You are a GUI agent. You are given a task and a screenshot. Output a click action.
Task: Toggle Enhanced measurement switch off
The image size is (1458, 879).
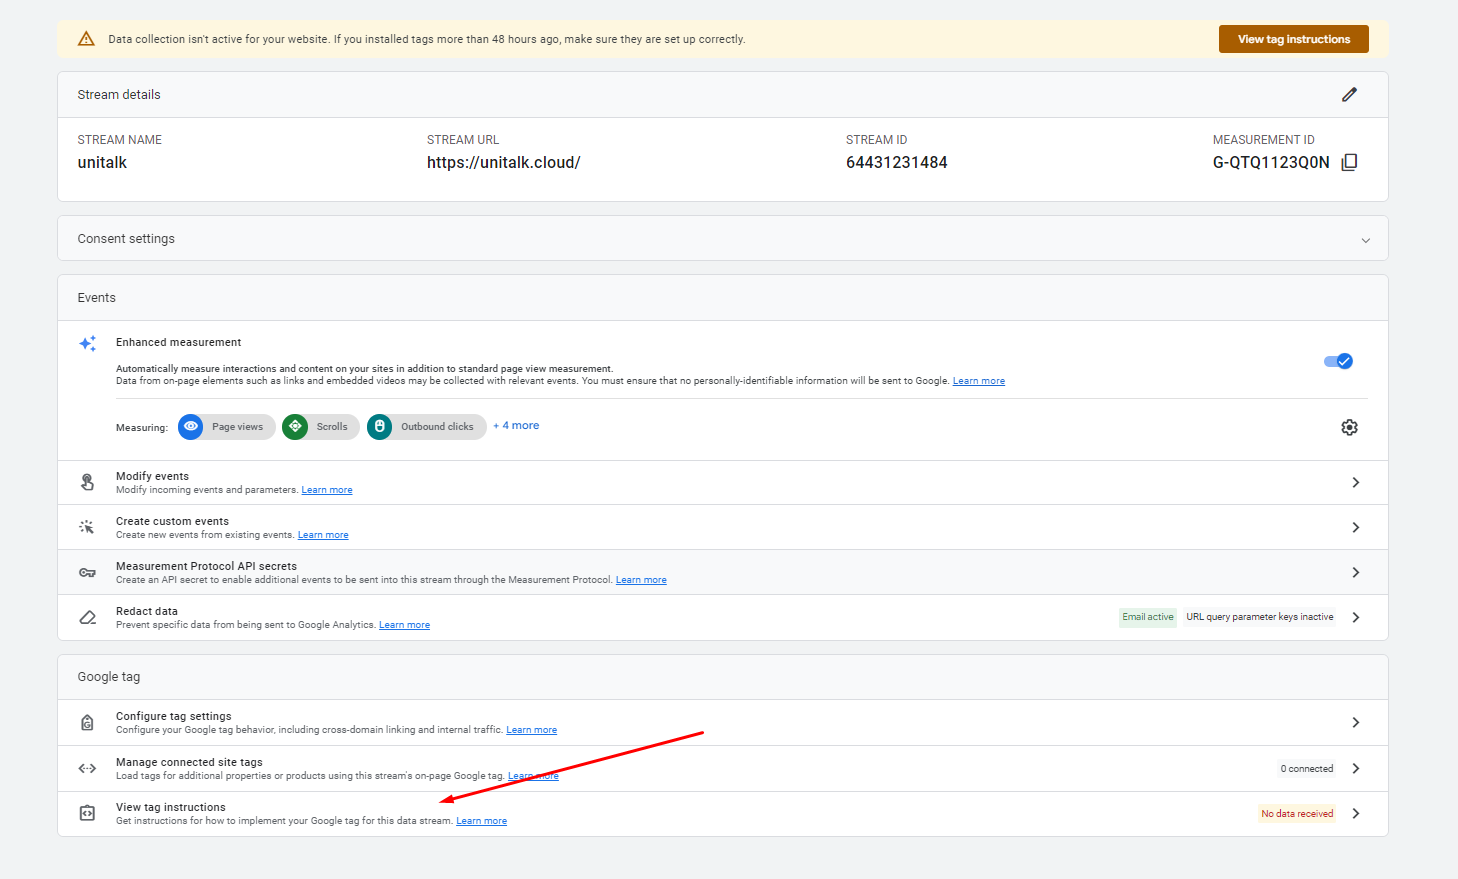coord(1337,361)
